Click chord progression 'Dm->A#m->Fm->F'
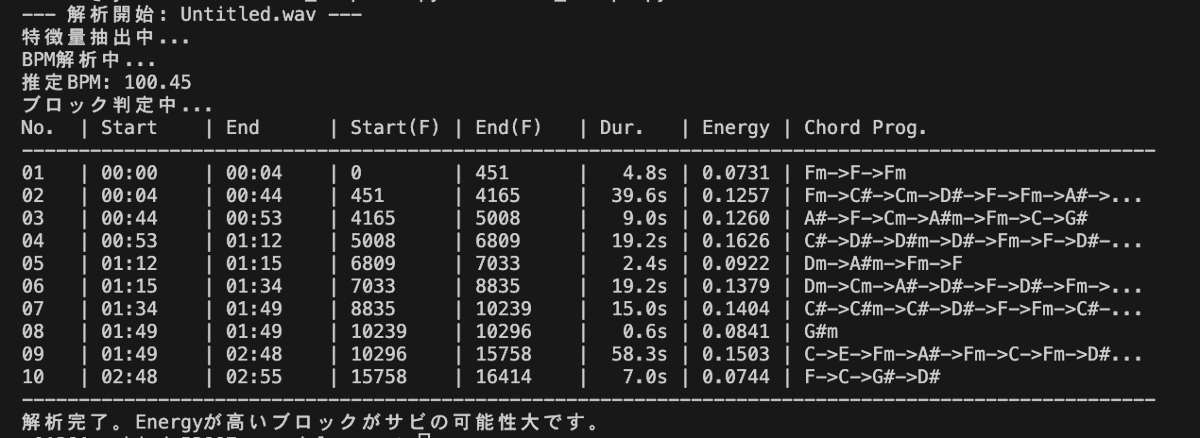The width and height of the screenshot is (1200, 438). (883, 262)
